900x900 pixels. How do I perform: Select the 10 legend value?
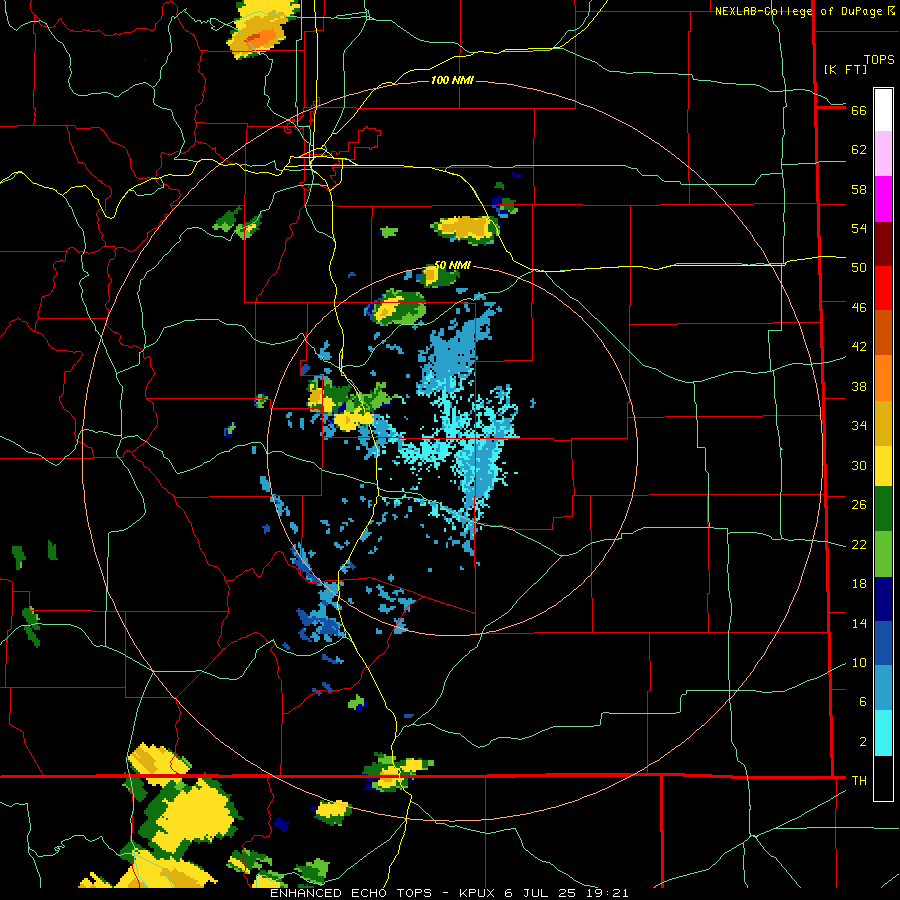859,662
